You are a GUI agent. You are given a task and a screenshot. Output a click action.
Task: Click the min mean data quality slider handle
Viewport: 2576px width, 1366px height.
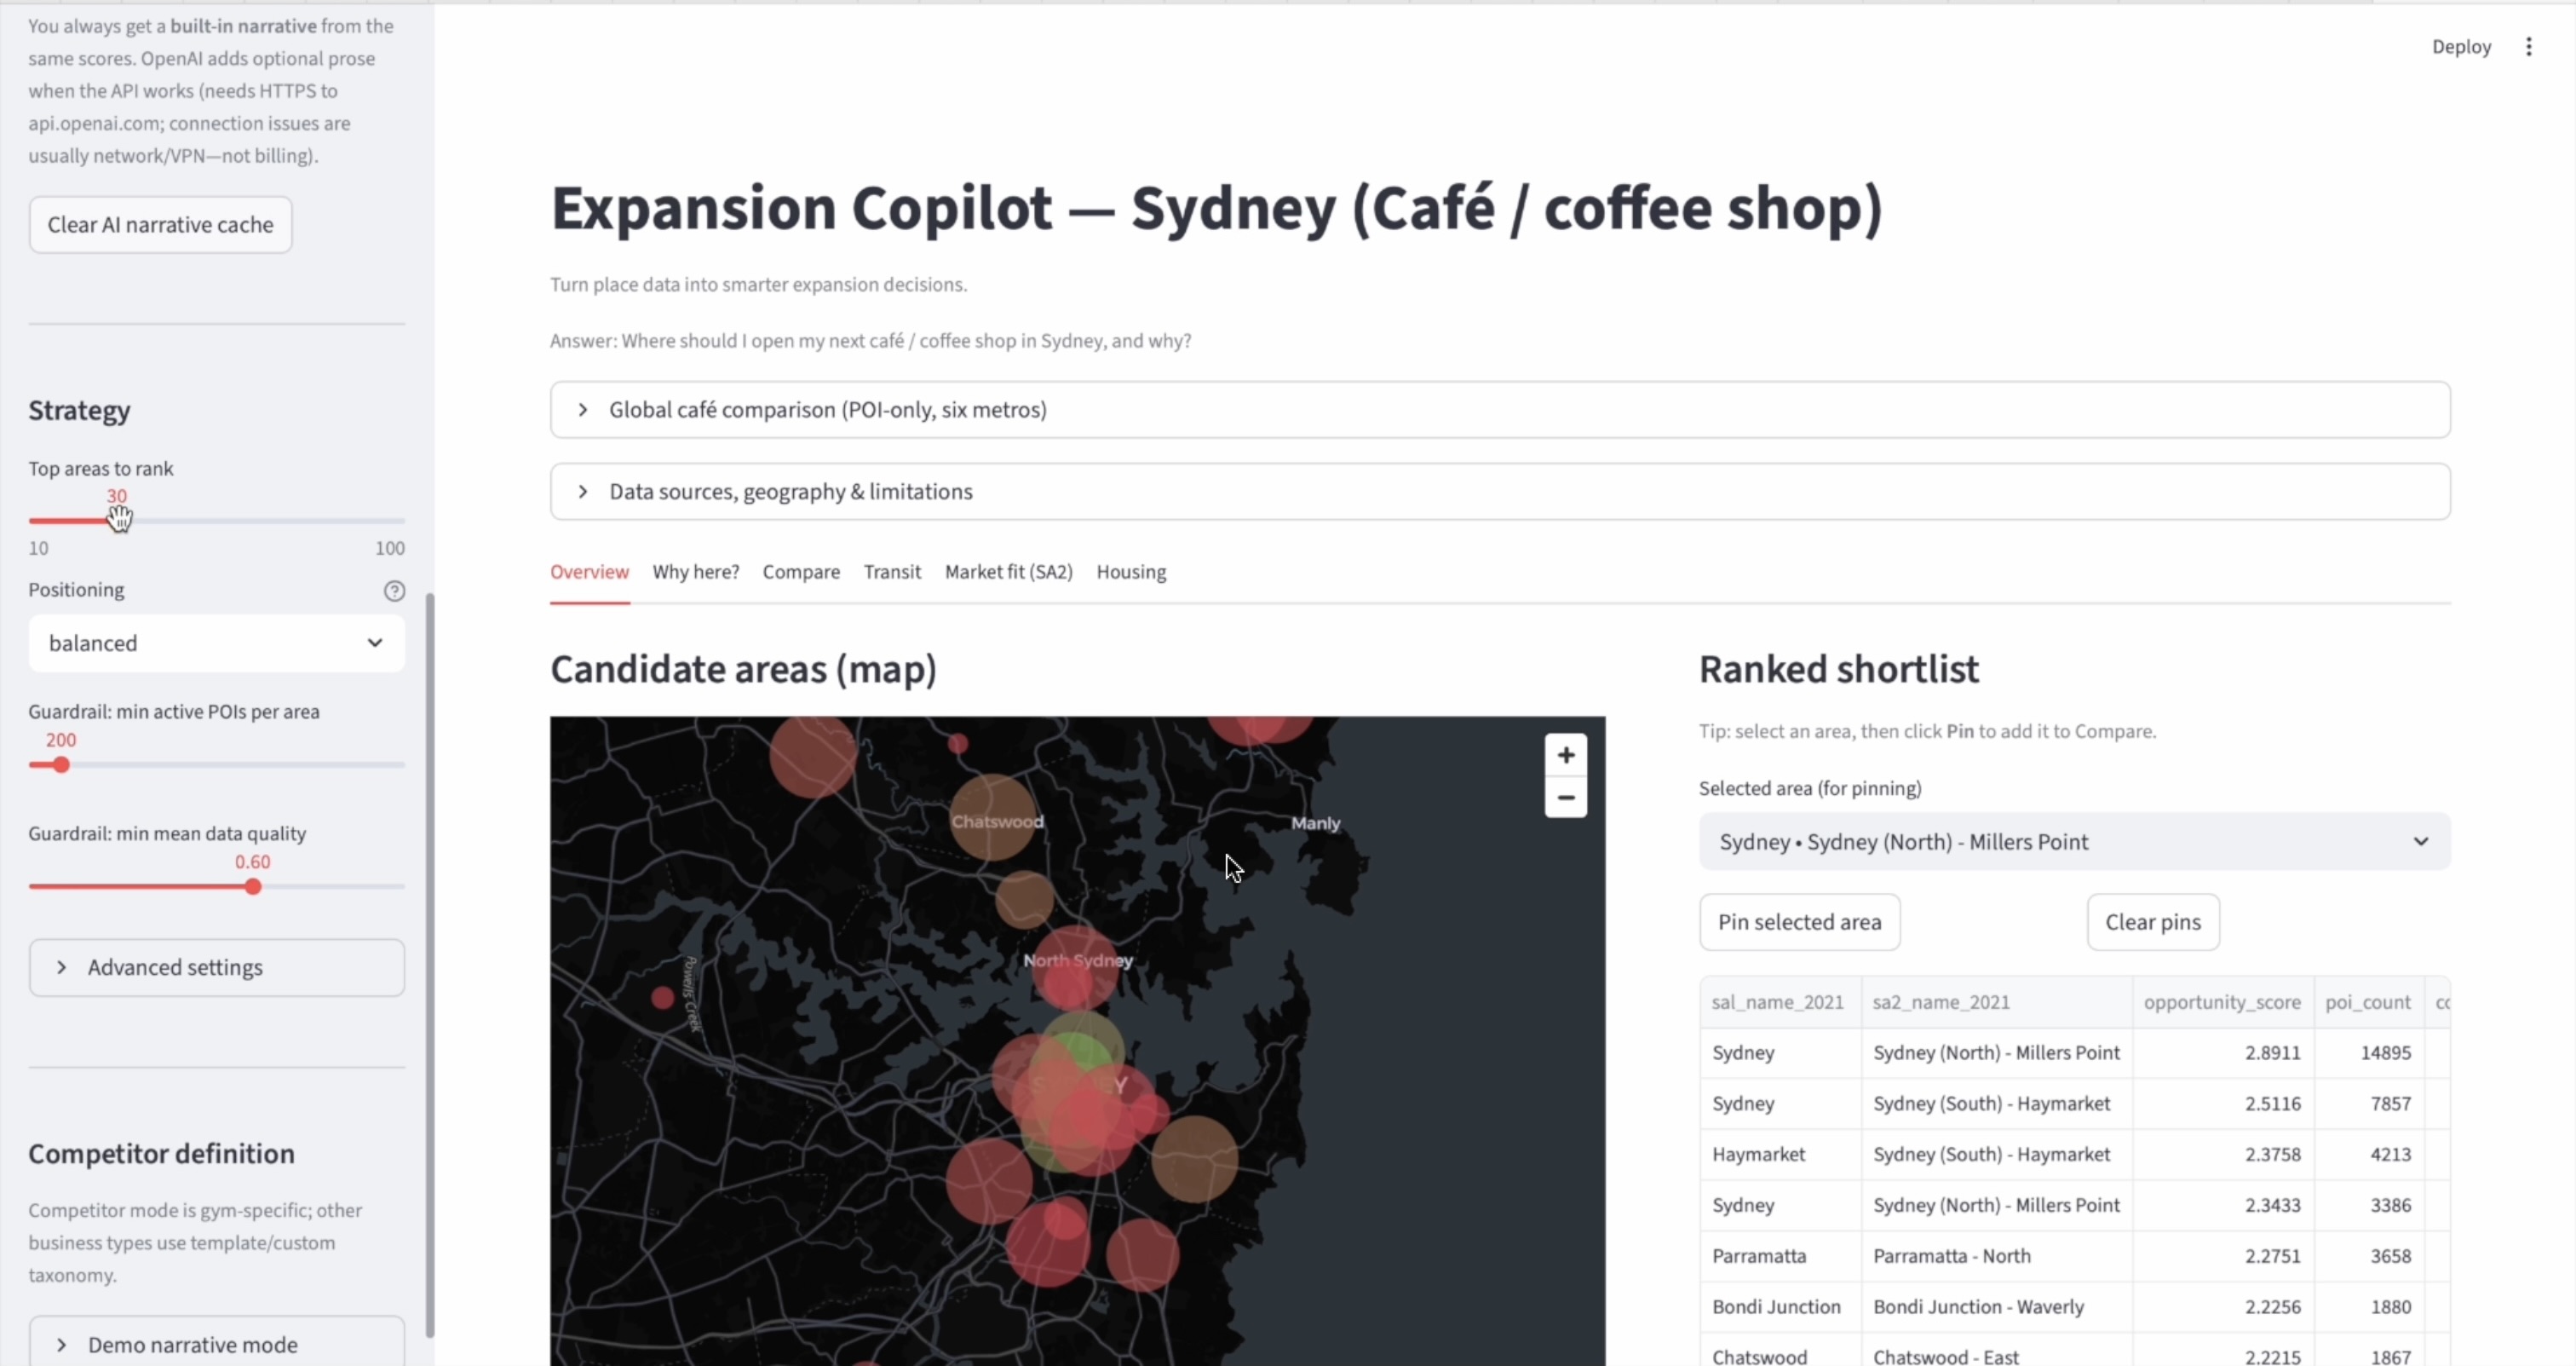tap(253, 887)
